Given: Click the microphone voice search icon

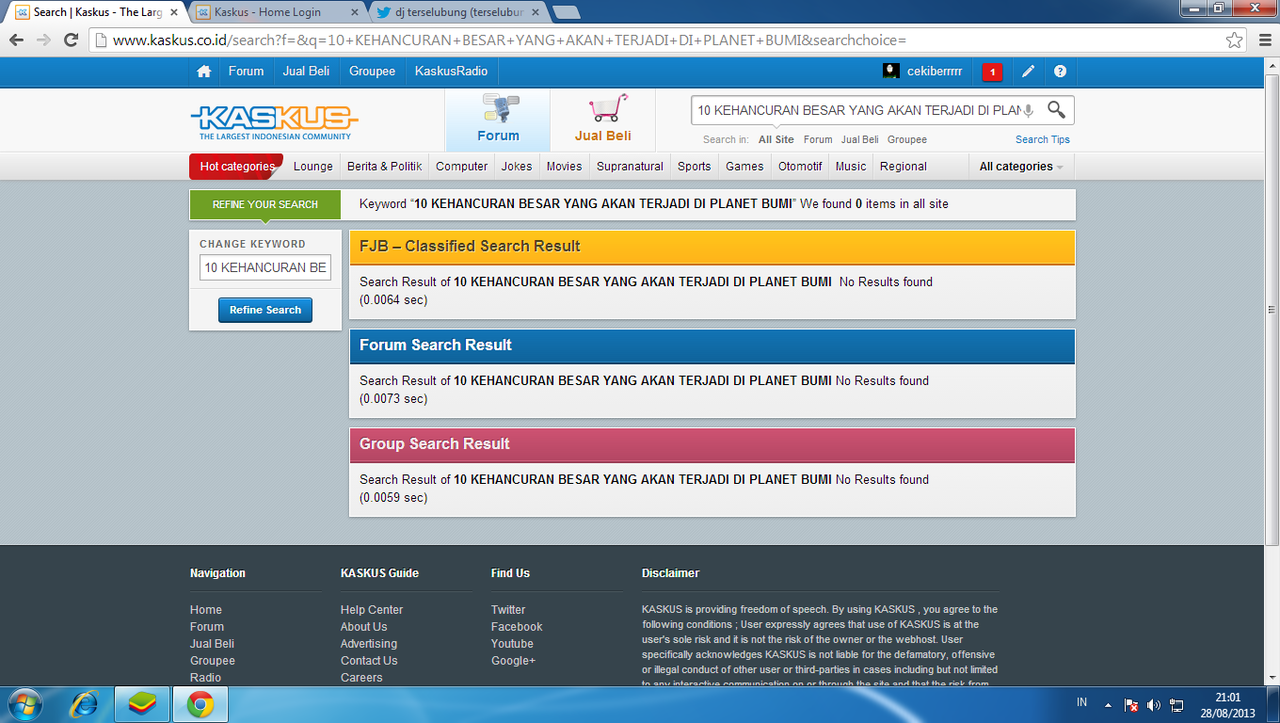Looking at the screenshot, I should click(1028, 111).
